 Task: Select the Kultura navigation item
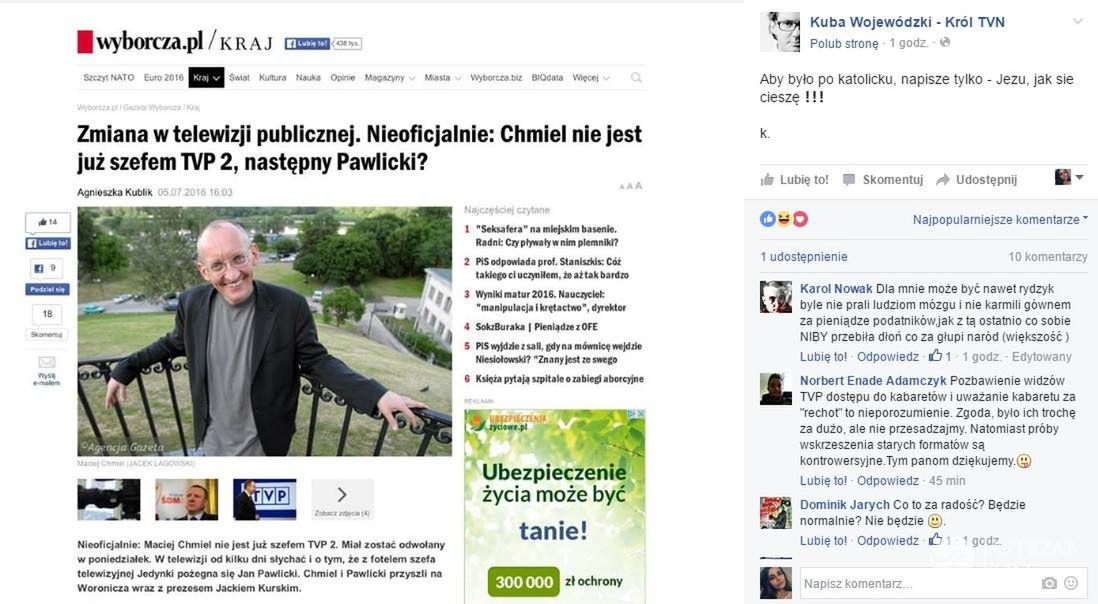coord(272,78)
